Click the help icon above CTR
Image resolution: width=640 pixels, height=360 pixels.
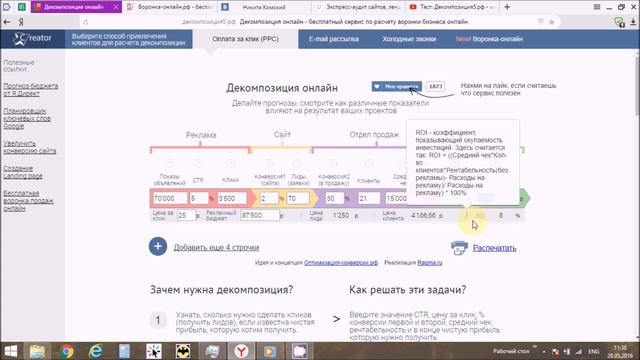[198, 164]
